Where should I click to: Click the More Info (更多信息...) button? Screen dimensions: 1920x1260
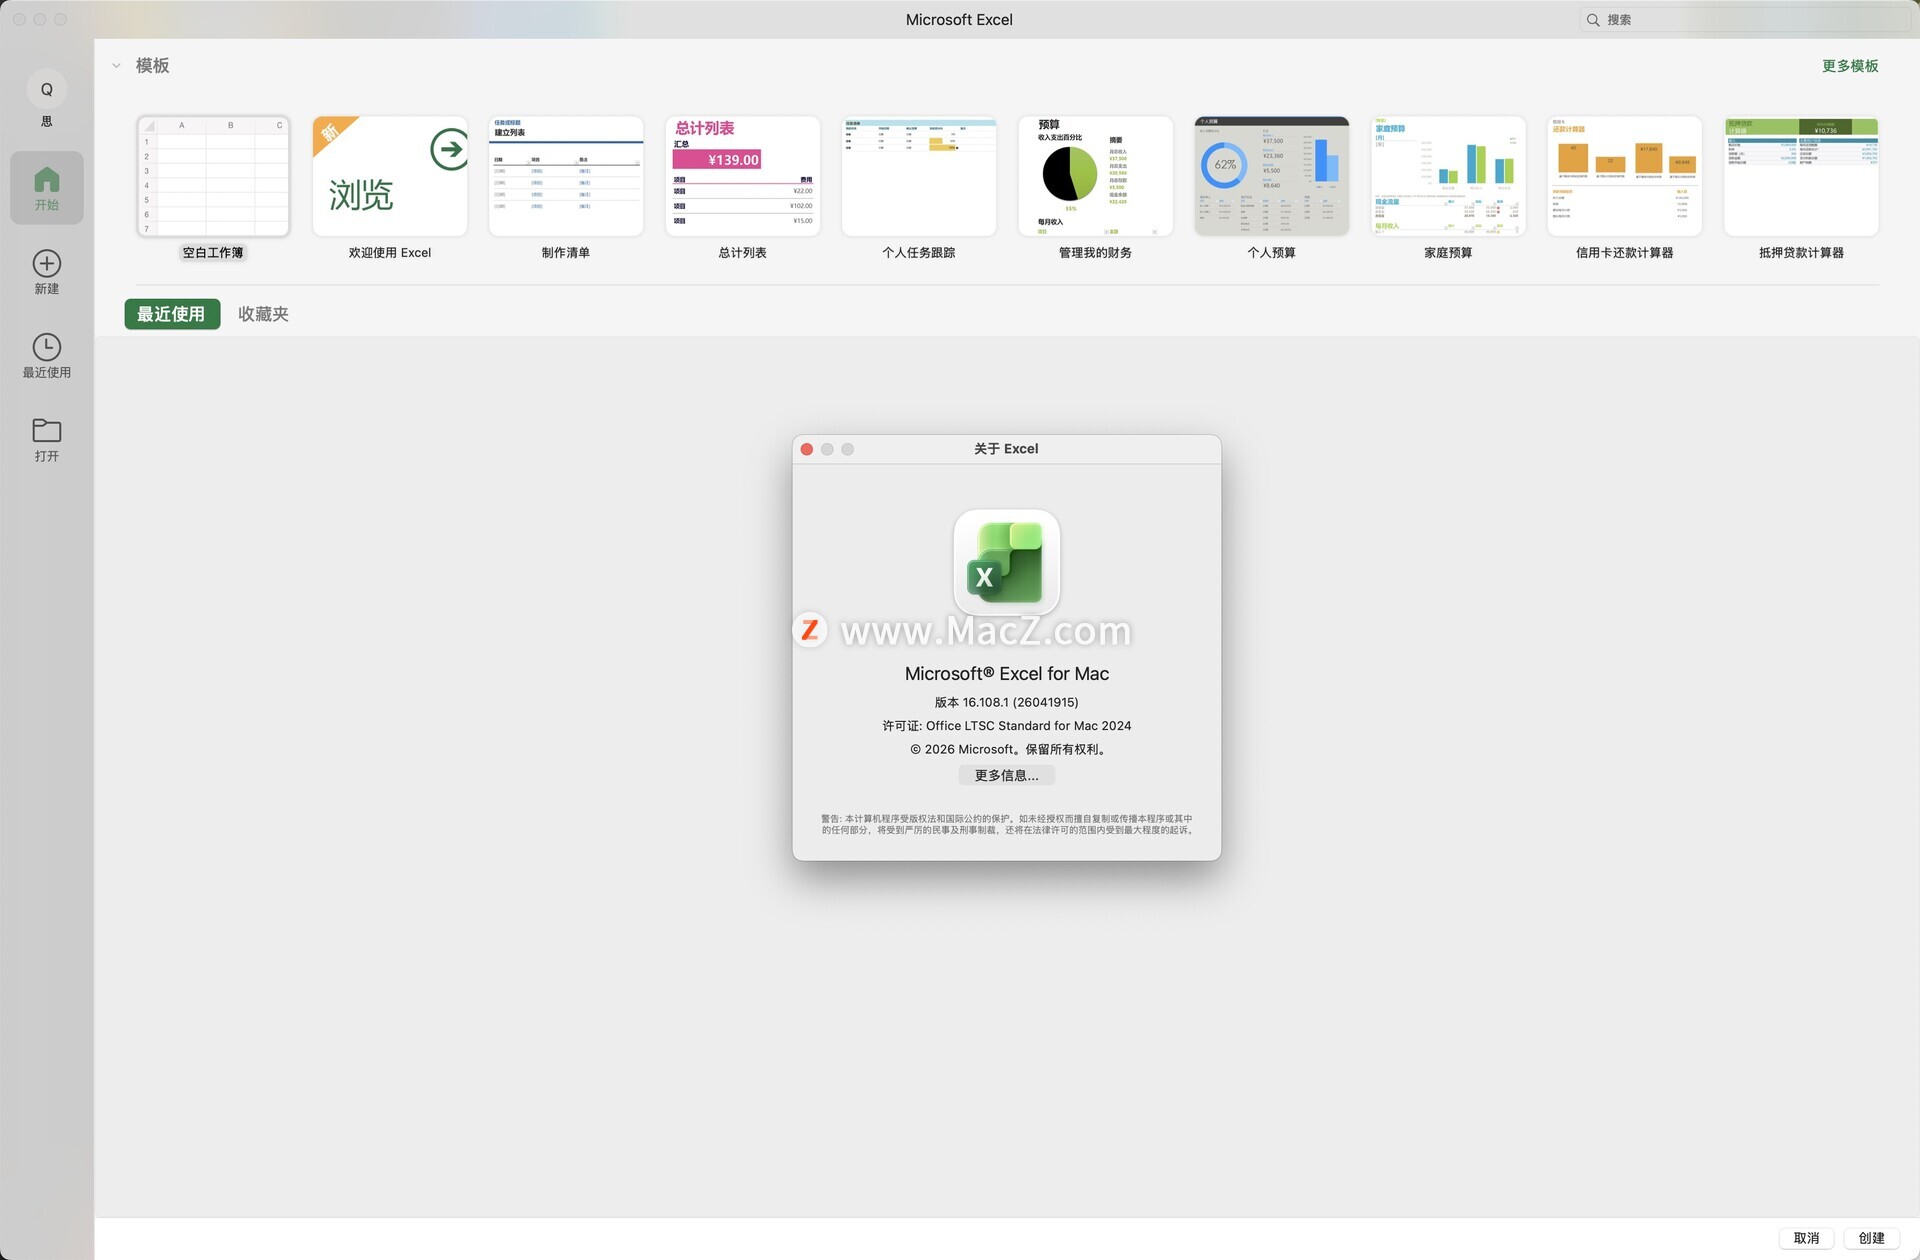click(x=1006, y=776)
